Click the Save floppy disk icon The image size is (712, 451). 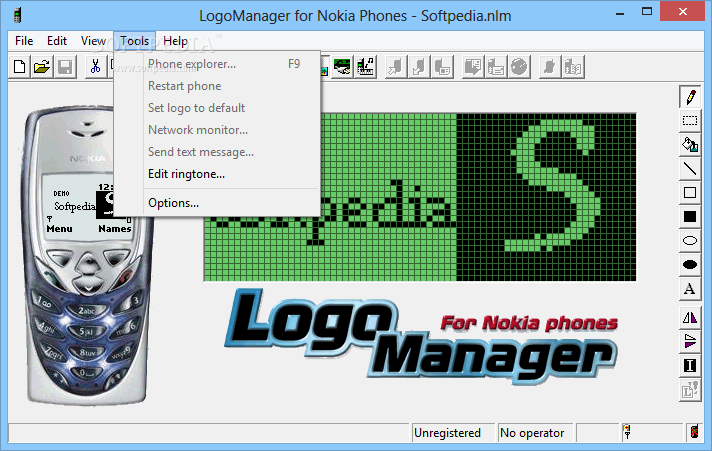[x=65, y=67]
